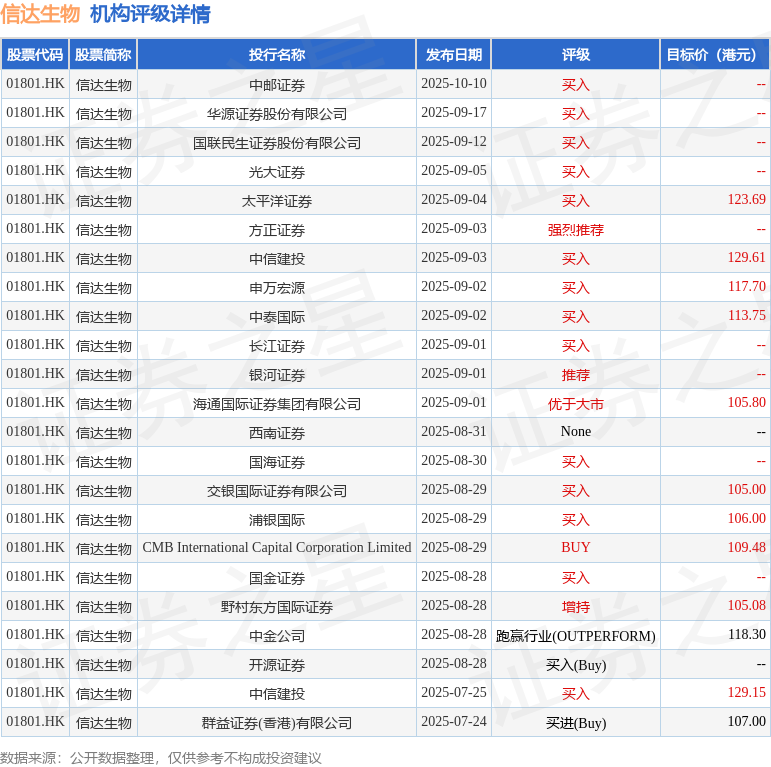
Task: Select the 方正证券 cell
Action: [x=277, y=230]
